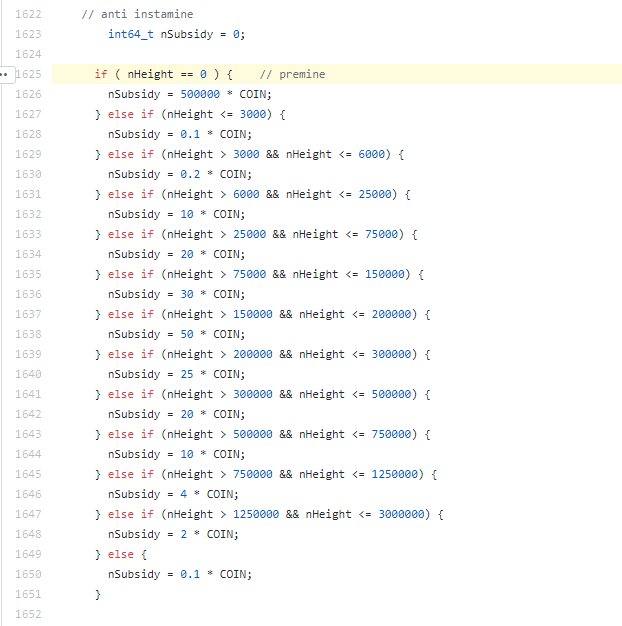Screen dimensions: 622x626
Task: Click the subsidy value 25
Action: 187,374
